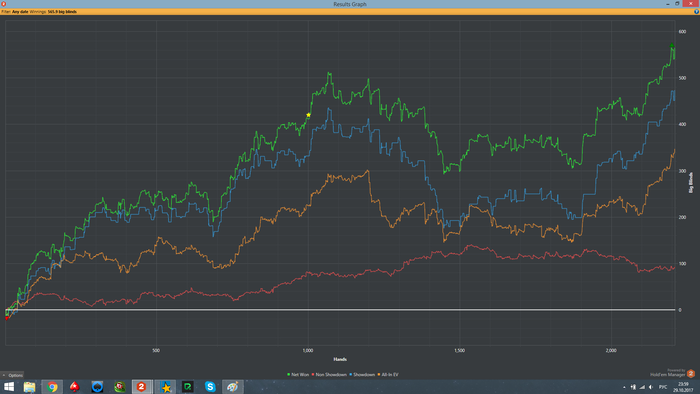This screenshot has height=394, width=700.
Task: Open PokerStars red spade taskbar icon
Action: point(75,386)
